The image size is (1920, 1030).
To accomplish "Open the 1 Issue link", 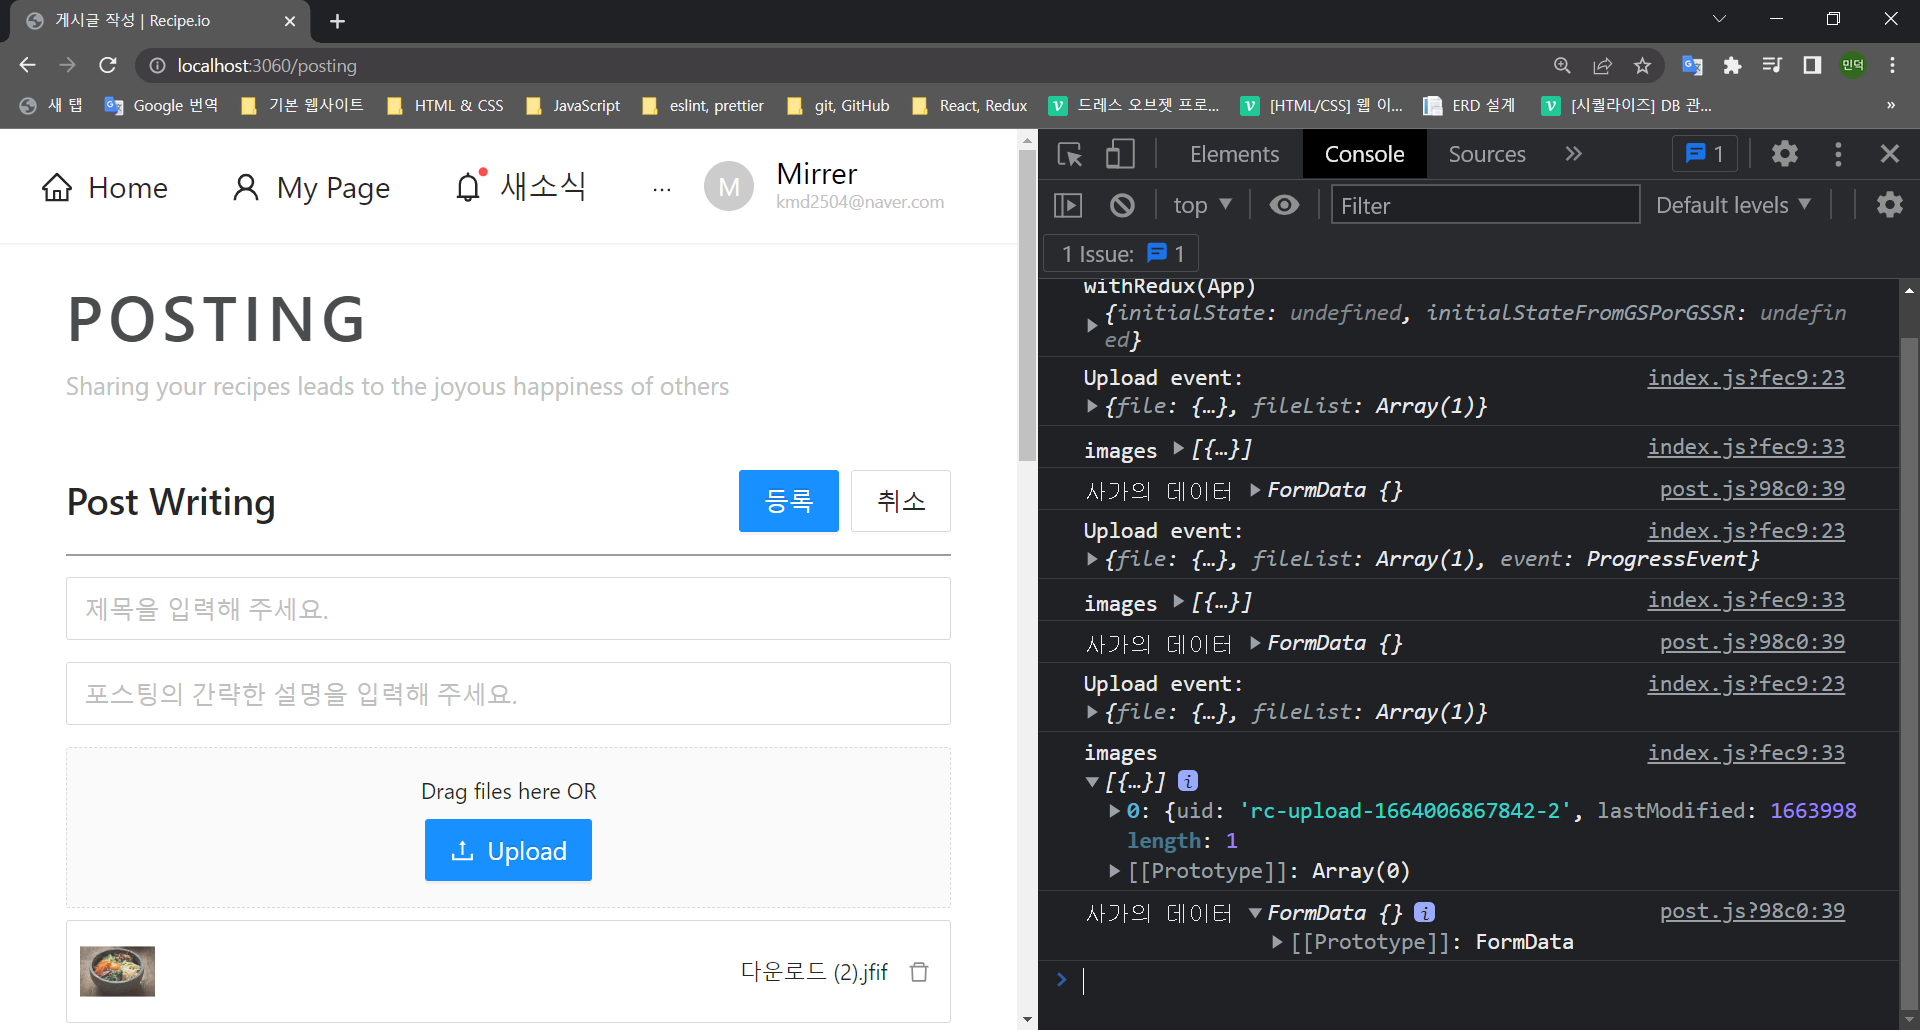I will click(1122, 254).
